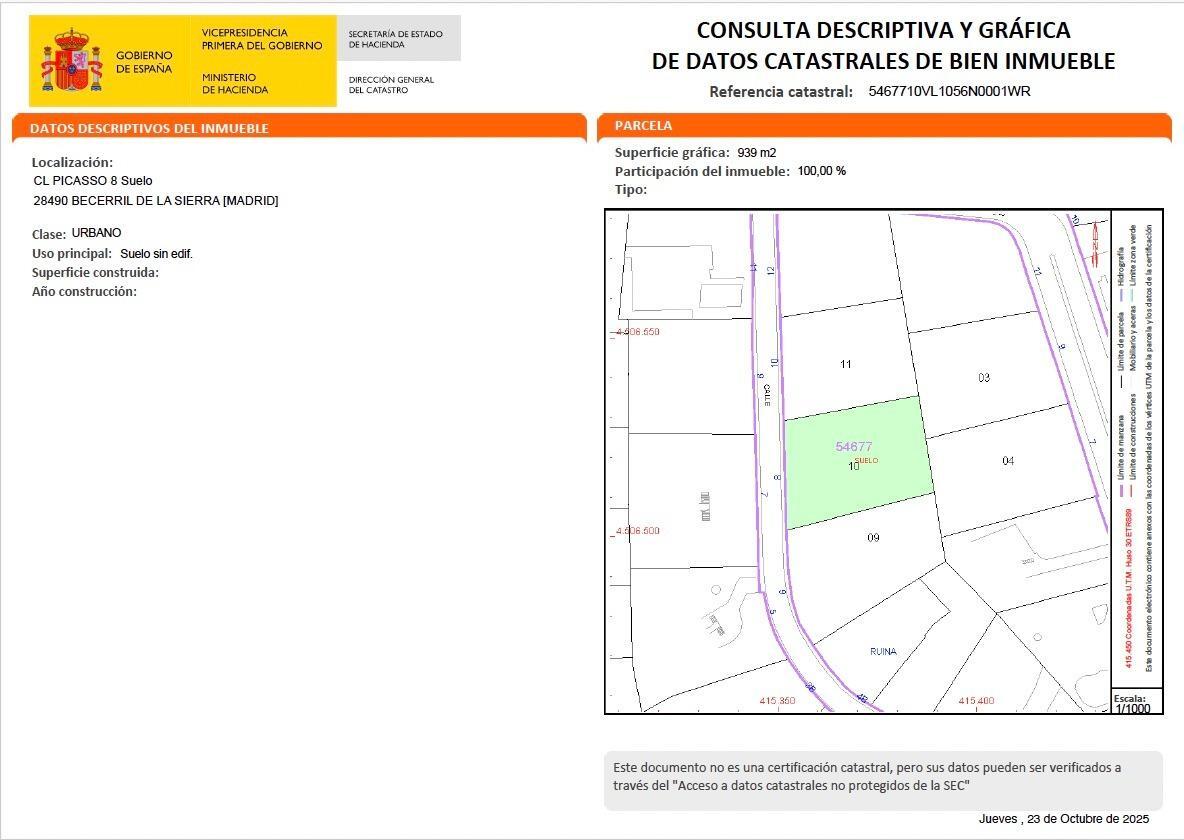
Task: Click cadastral reference 5467710VL1056N0001WR
Action: pos(949,91)
